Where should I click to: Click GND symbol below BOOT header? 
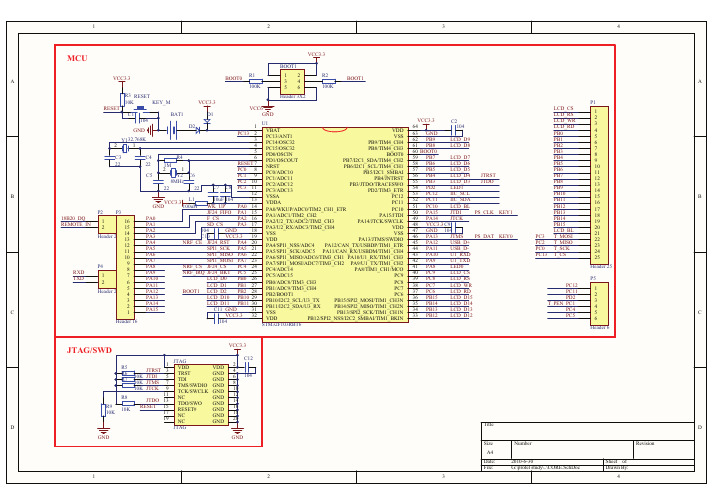pos(268,110)
